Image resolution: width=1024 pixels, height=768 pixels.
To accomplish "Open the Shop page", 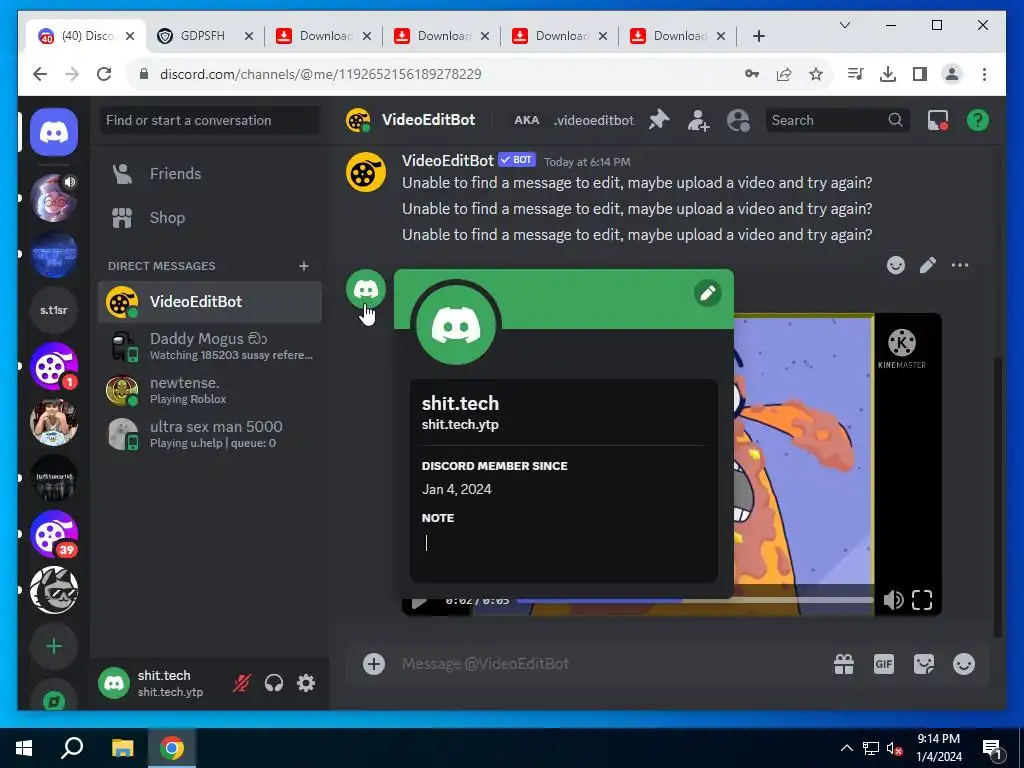I will [209, 217].
